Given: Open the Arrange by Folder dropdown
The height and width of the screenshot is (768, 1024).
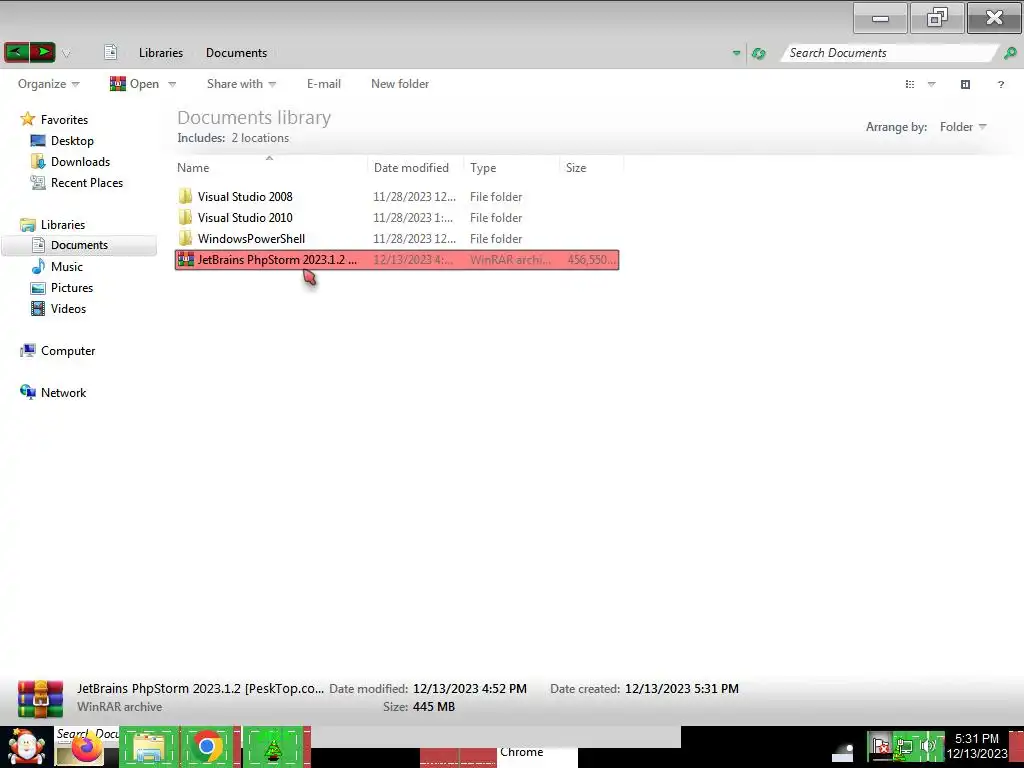Looking at the screenshot, I should pyautogui.click(x=963, y=127).
